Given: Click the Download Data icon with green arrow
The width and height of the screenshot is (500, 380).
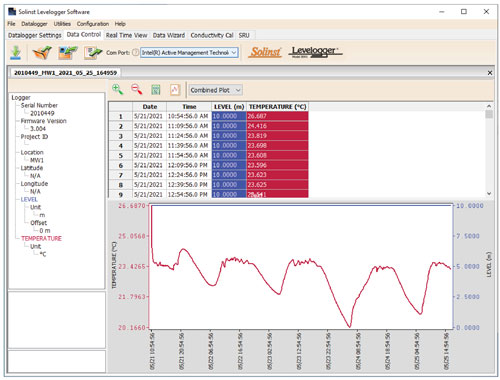Looking at the screenshot, I should tap(16, 53).
